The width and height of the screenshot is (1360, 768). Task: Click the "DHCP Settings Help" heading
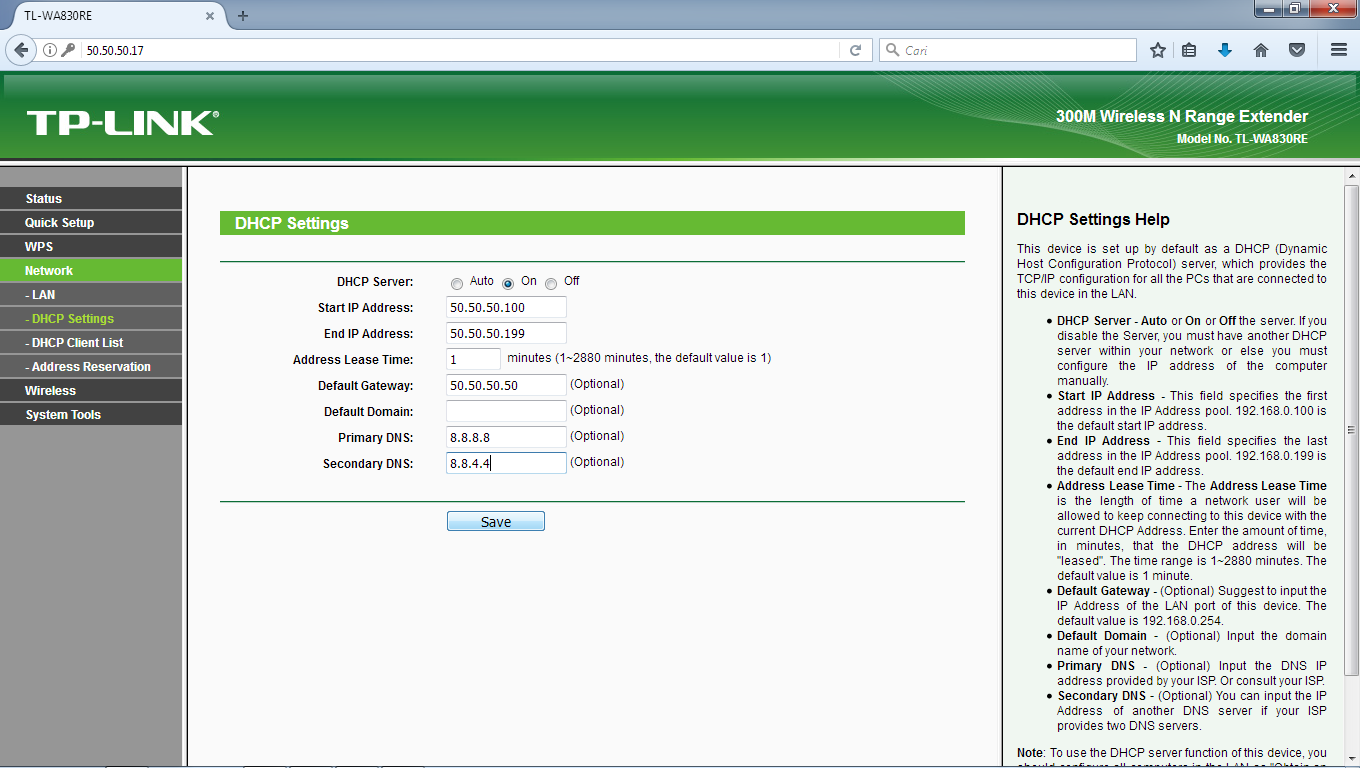(1093, 220)
